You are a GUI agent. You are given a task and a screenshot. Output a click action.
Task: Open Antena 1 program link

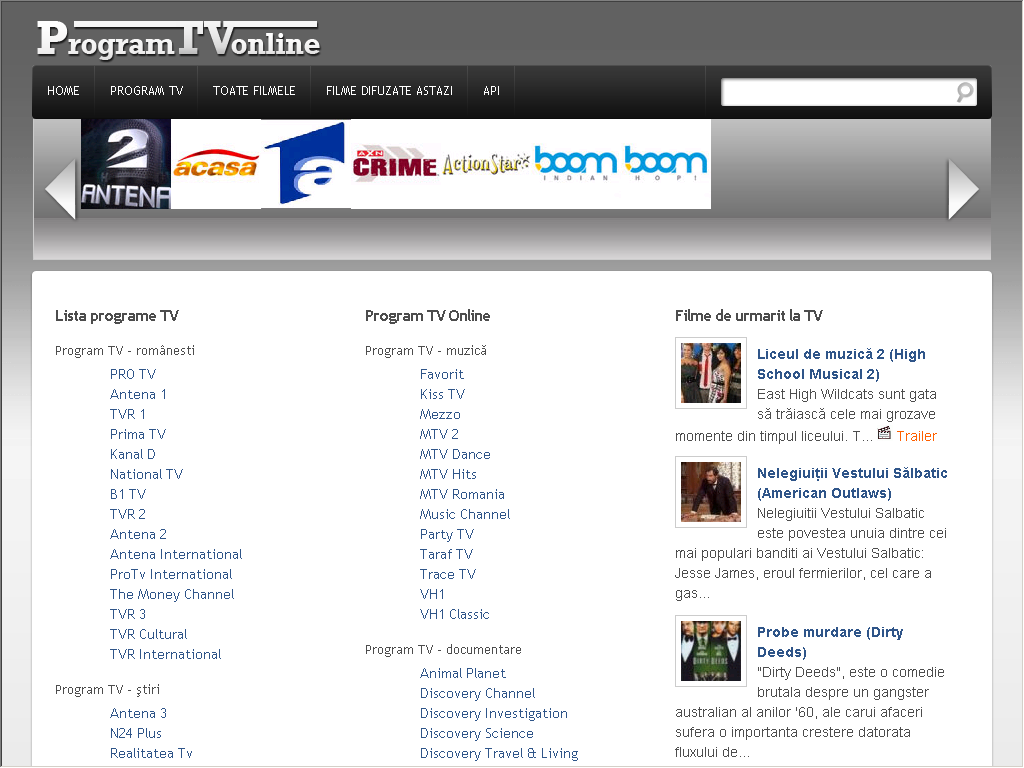138,394
